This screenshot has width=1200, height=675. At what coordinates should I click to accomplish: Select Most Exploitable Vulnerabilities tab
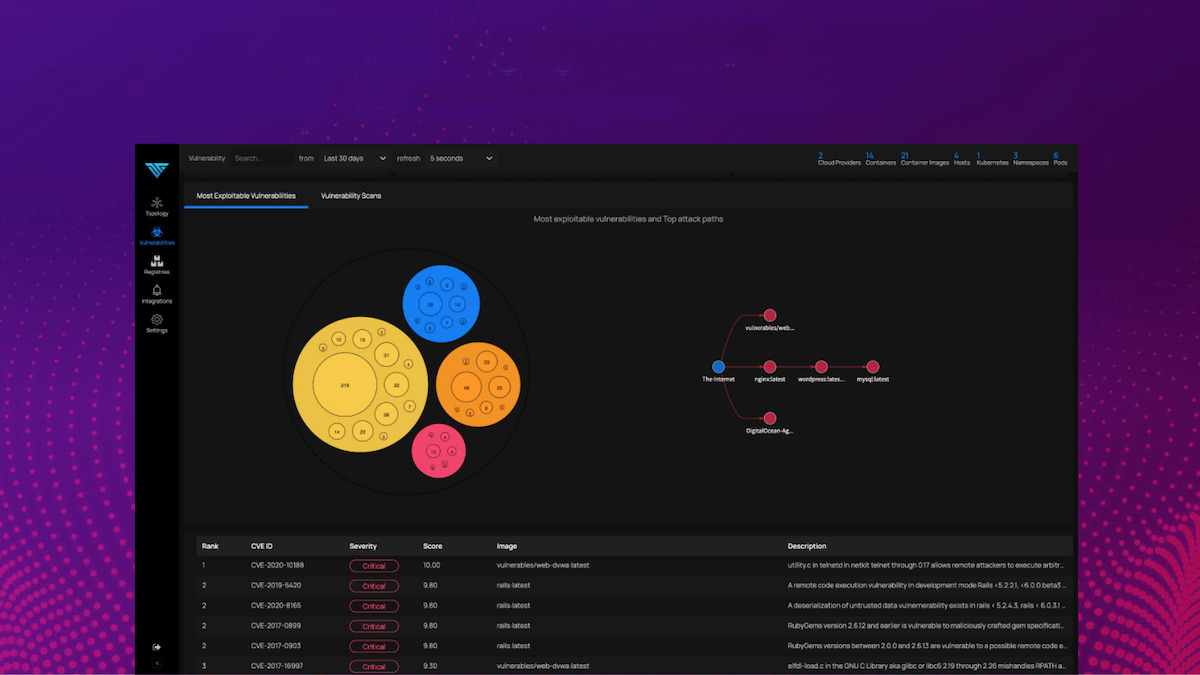coord(246,196)
